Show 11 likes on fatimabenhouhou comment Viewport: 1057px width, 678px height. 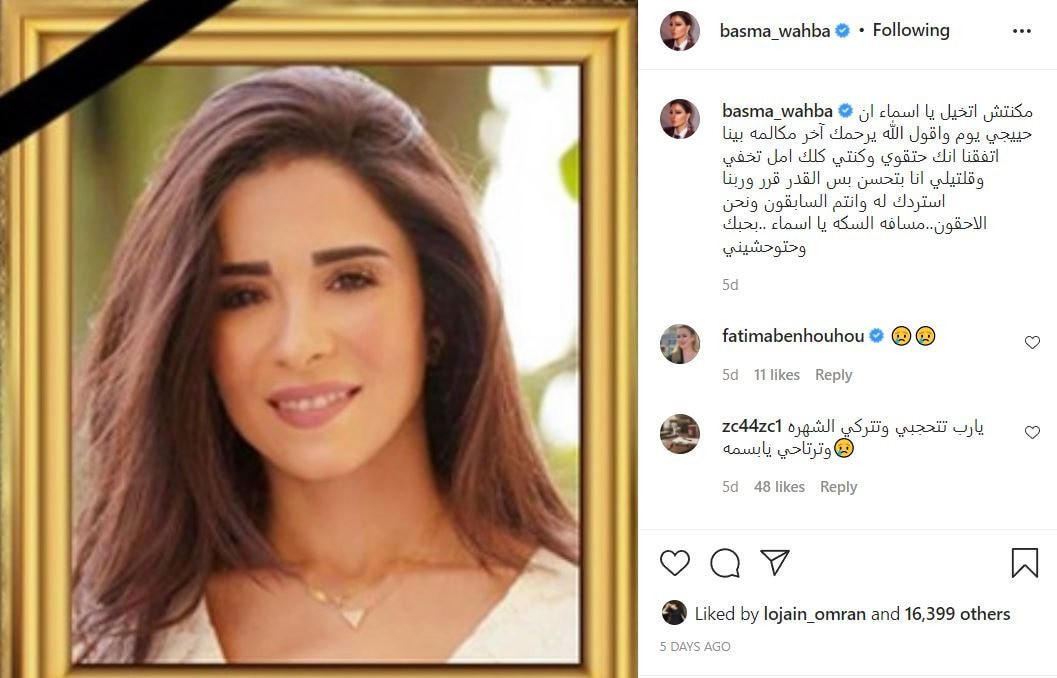point(777,375)
